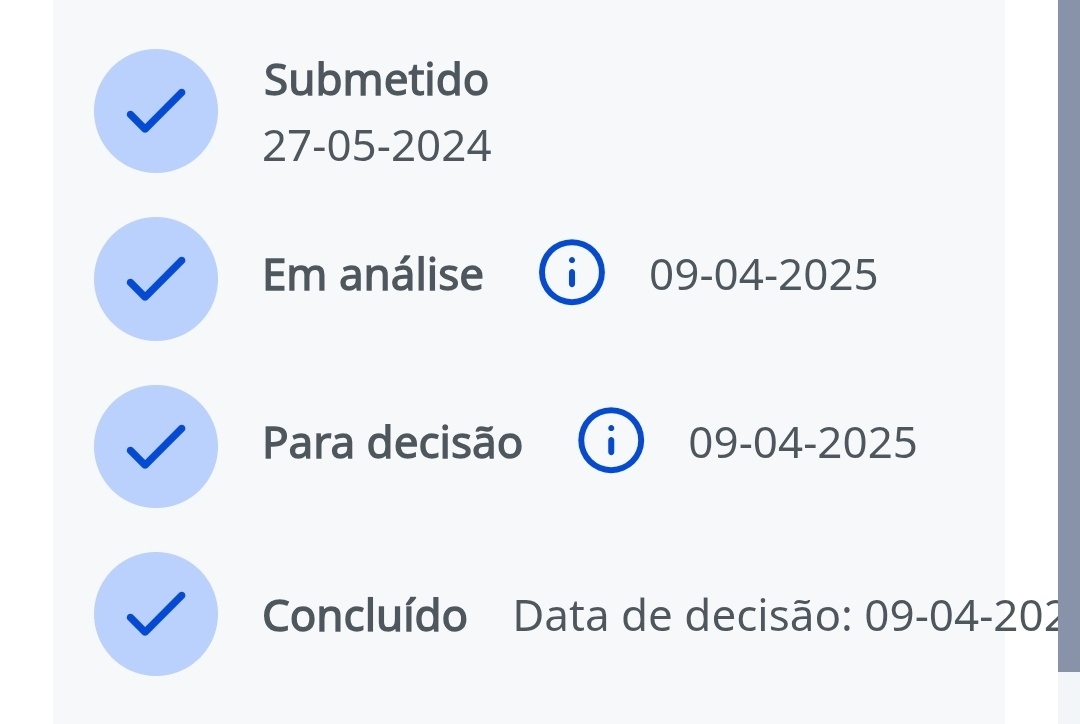Click the date next to Para decisão info icon
Viewport: 1080px width, 724px height.
[x=802, y=443]
